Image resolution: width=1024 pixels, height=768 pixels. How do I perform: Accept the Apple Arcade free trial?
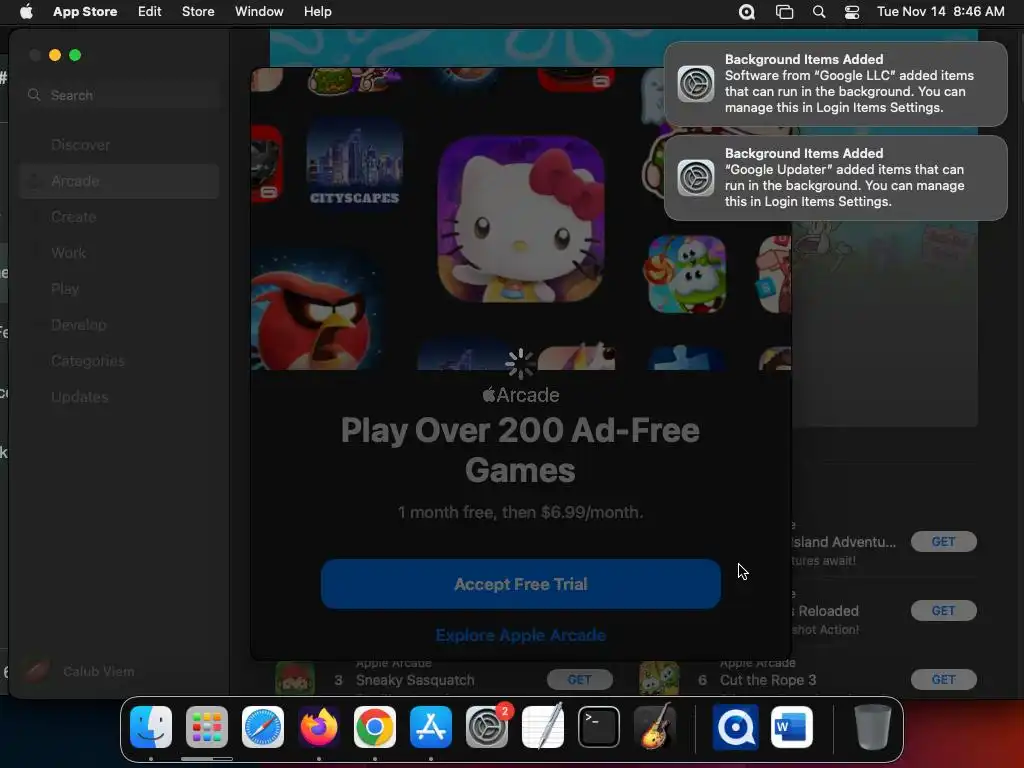point(520,584)
